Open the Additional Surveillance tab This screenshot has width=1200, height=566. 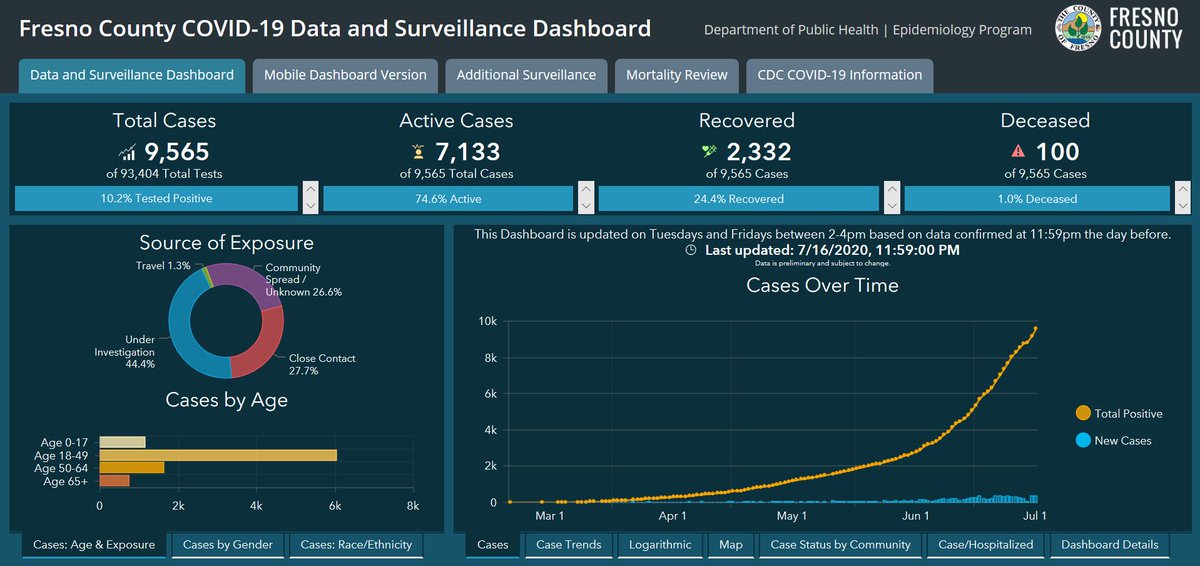point(526,75)
